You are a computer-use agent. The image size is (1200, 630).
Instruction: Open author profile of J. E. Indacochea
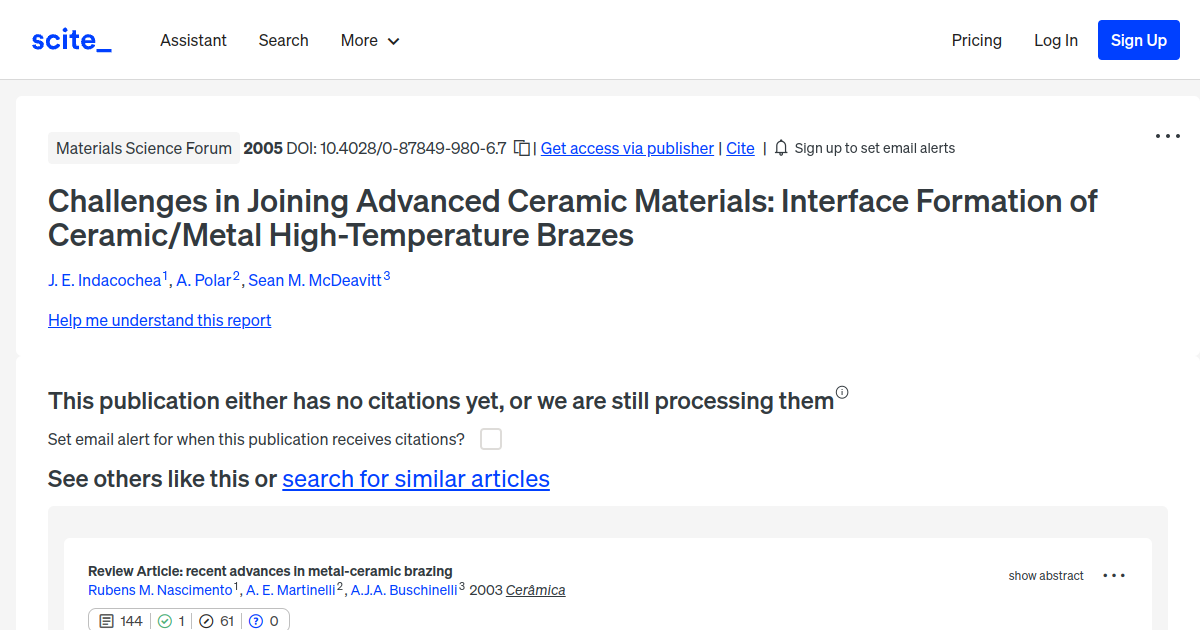105,280
